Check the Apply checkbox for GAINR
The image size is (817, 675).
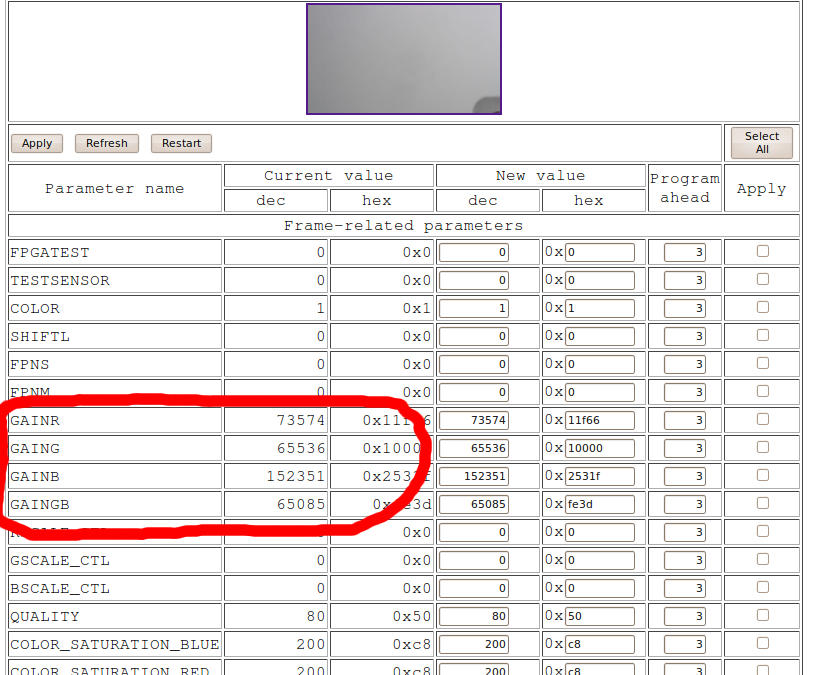tap(762, 420)
